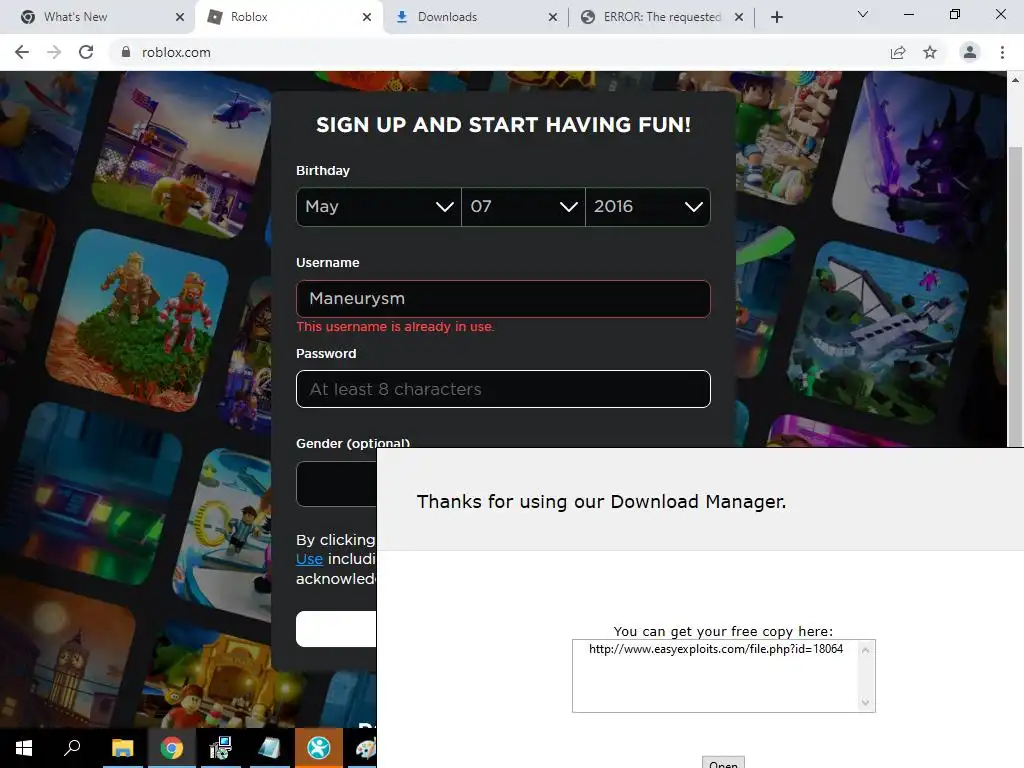
Task: Click the helicopter game thumbnail
Action: click(183, 153)
